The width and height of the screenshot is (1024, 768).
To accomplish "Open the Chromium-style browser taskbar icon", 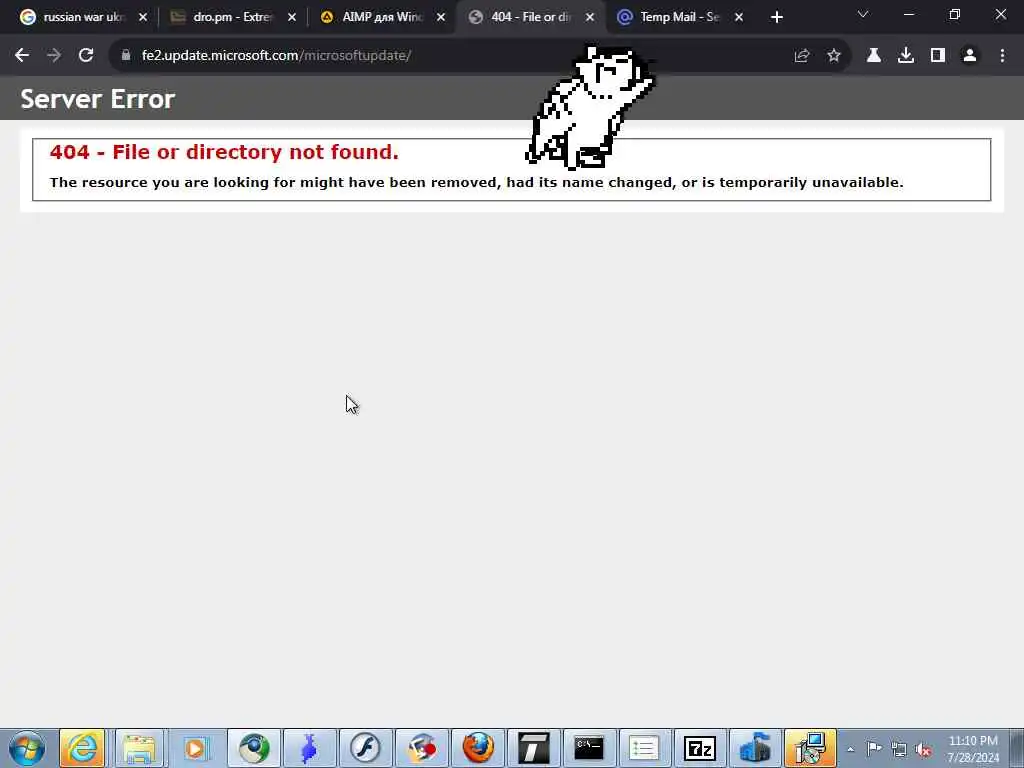I will click(253, 748).
